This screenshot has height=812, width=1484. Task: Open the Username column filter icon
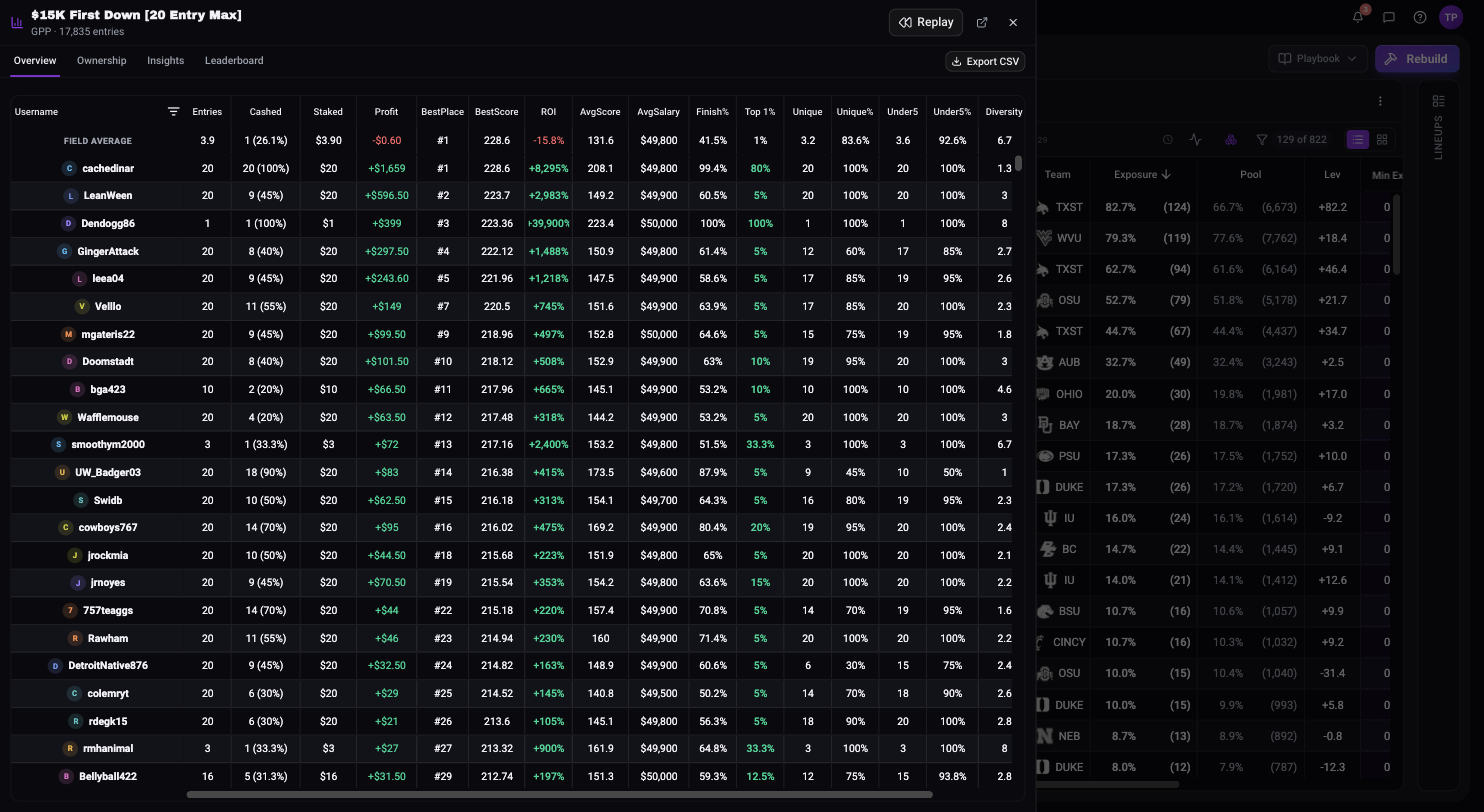coord(173,112)
